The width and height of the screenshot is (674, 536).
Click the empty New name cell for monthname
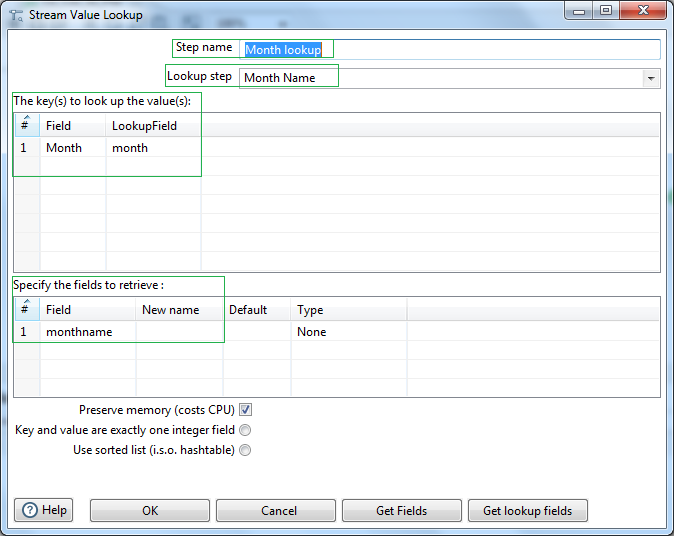[179, 331]
